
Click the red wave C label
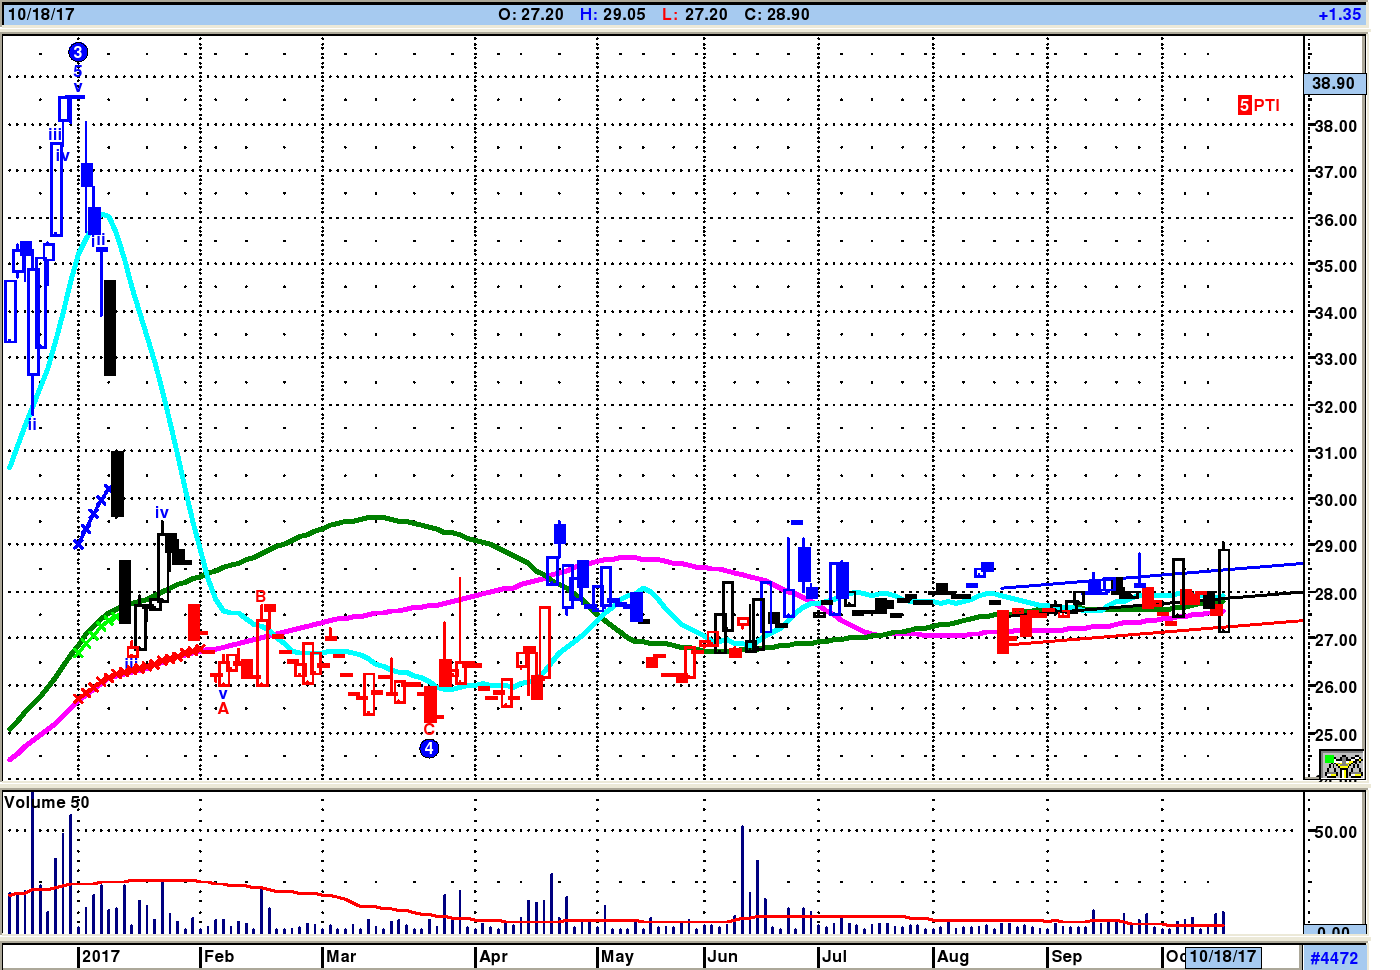pos(429,729)
